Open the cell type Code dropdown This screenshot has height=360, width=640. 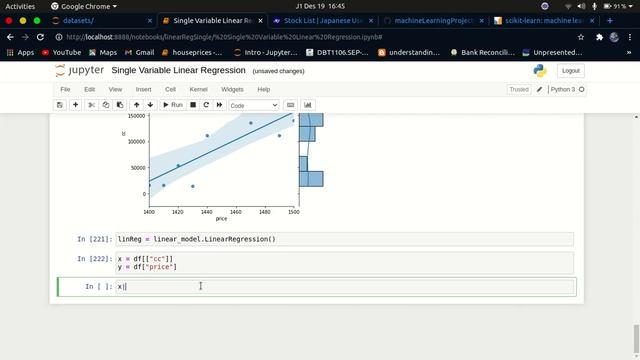coord(253,105)
